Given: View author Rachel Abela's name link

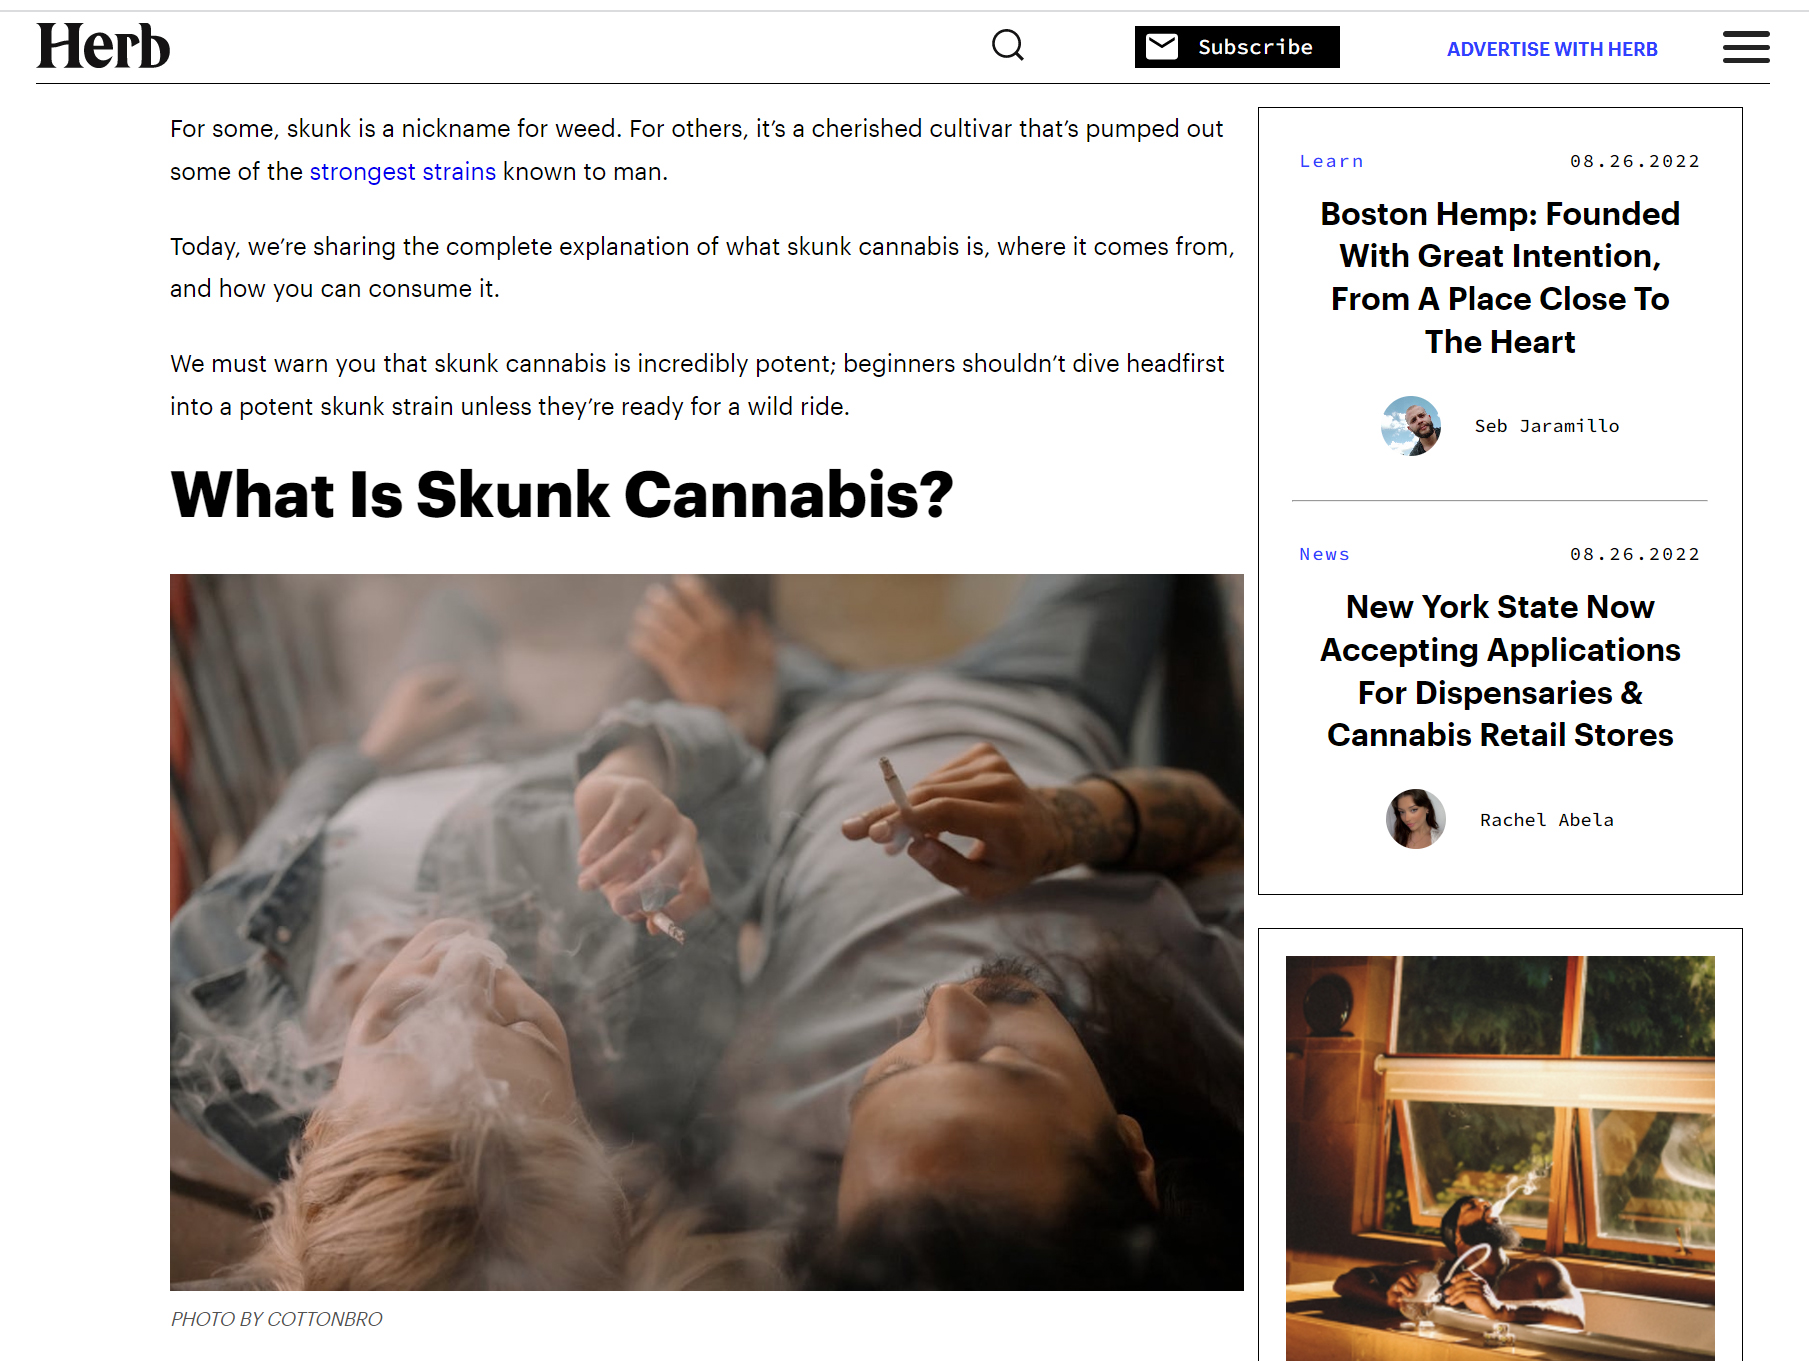Looking at the screenshot, I should pyautogui.click(x=1547, y=820).
